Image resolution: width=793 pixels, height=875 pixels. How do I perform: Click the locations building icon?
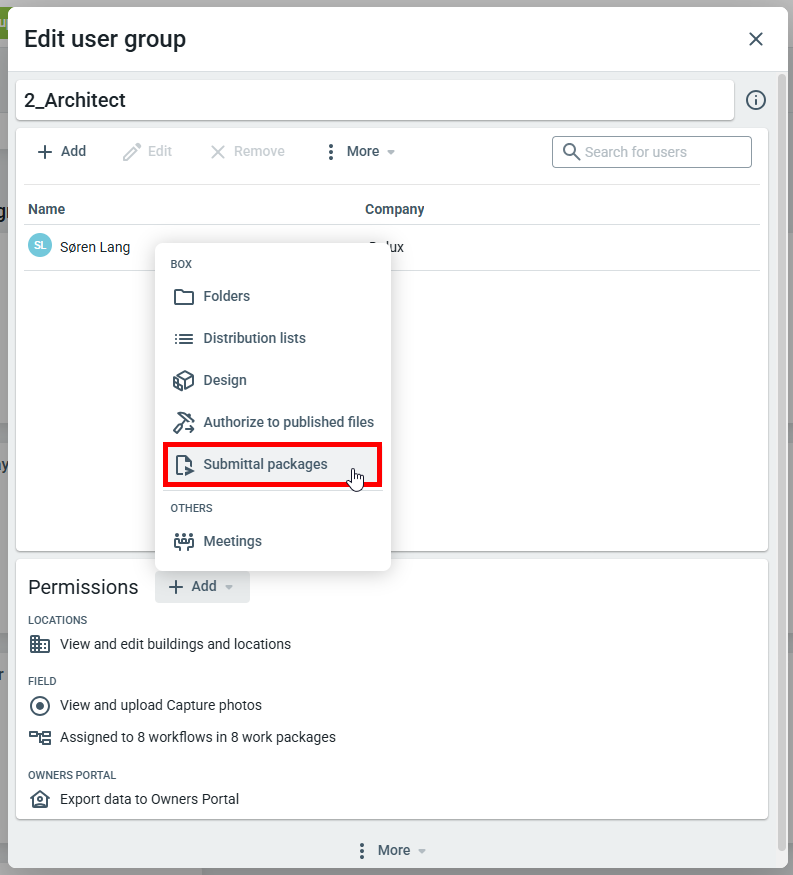40,645
